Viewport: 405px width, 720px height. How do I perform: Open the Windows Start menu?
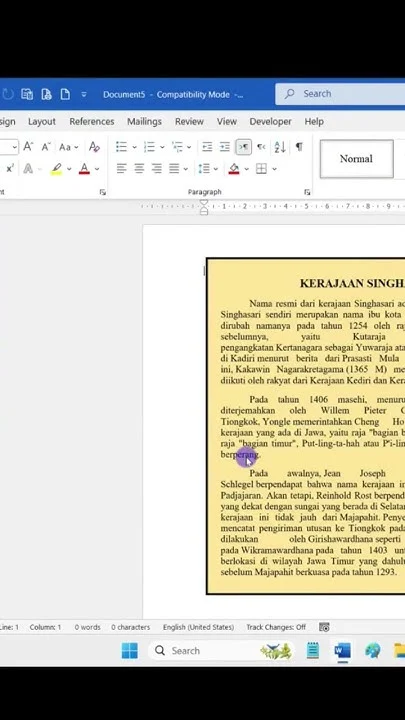pyautogui.click(x=129, y=651)
